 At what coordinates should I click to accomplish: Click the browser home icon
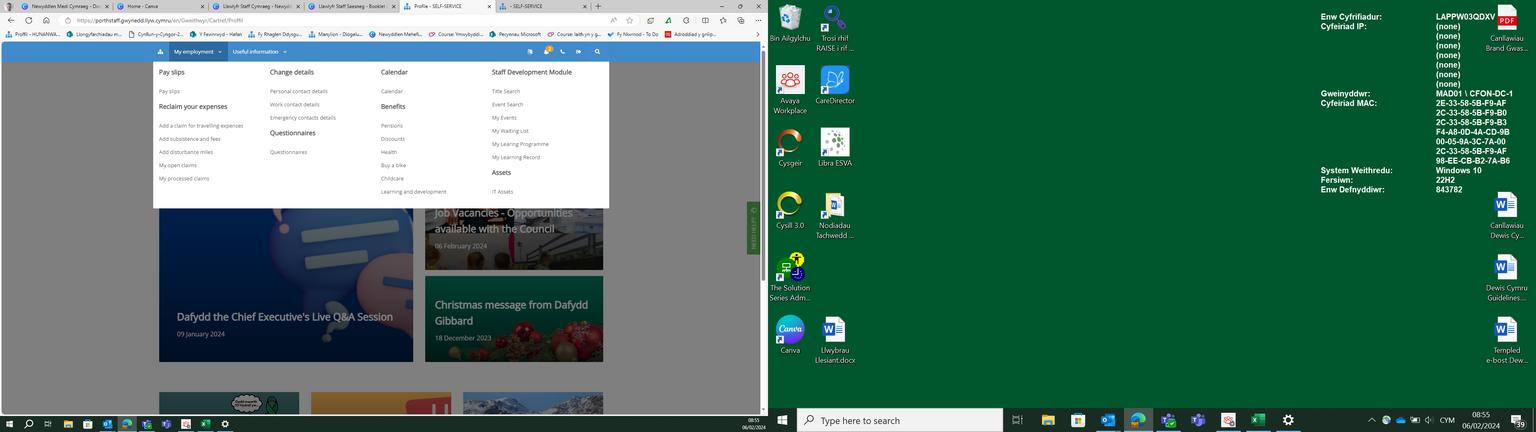coord(46,20)
